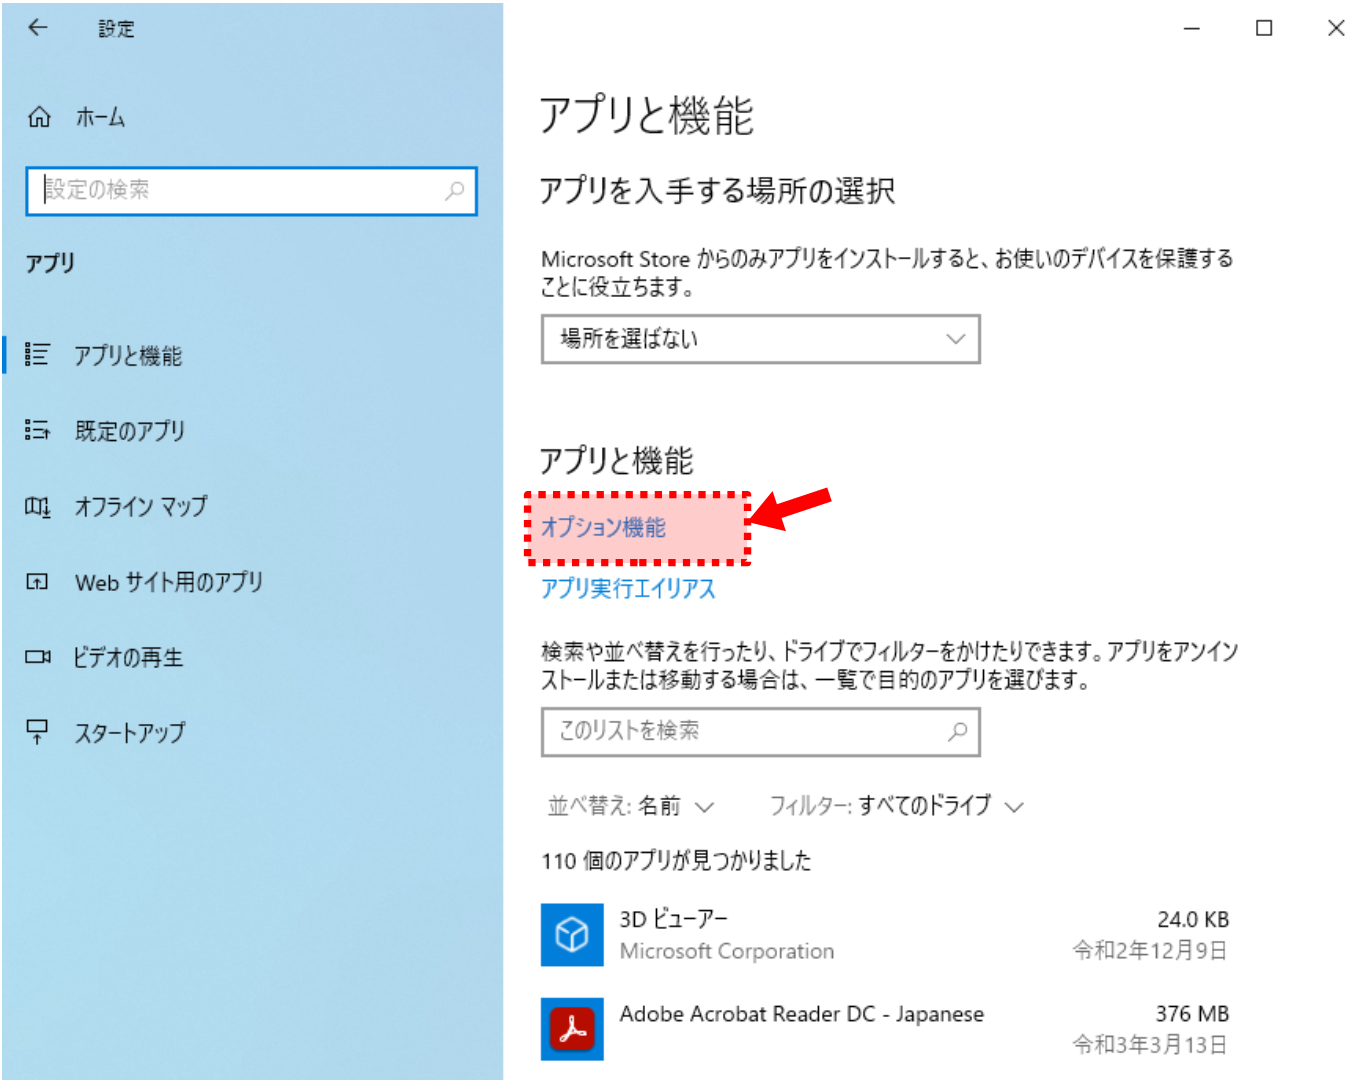Open the フィルター: すべてのドライブ dropdown
This screenshot has height=1080, width=1367.
[x=896, y=806]
